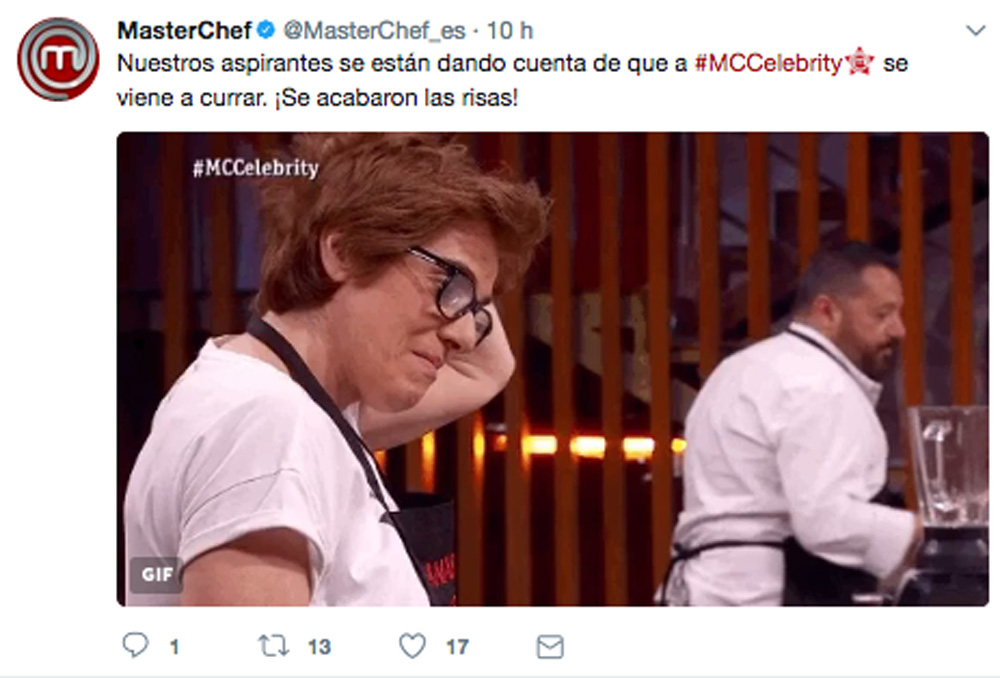
Task: Click the GIF badge label
Action: (157, 574)
